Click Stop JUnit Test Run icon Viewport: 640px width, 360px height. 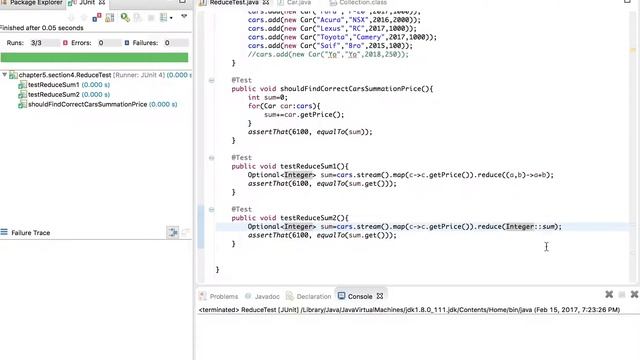[151, 18]
